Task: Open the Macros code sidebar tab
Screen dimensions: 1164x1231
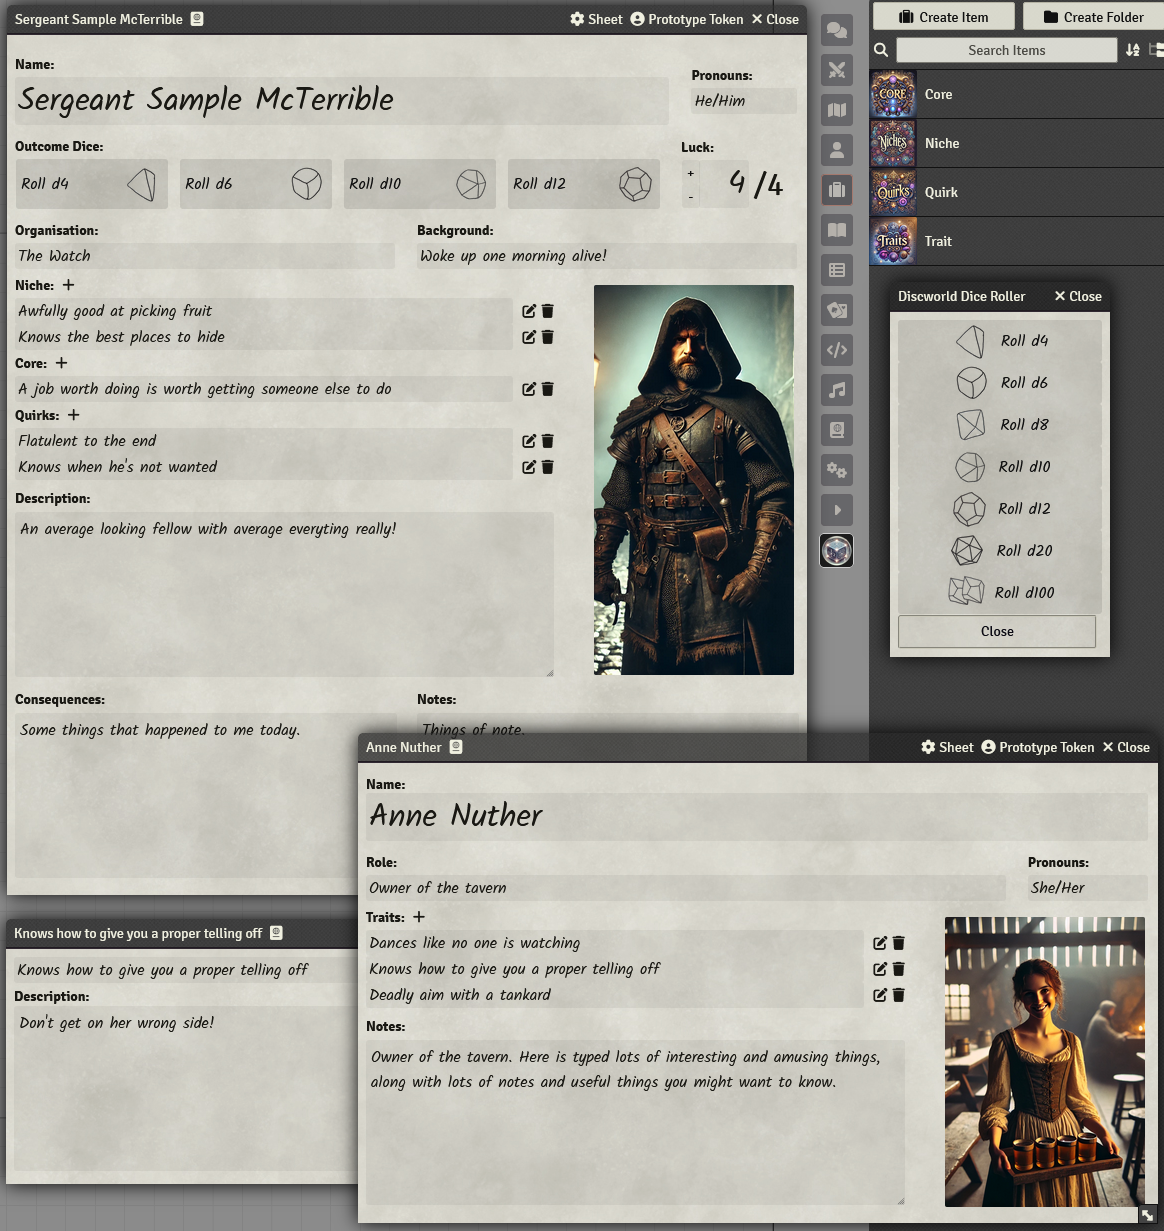Action: coord(837,350)
